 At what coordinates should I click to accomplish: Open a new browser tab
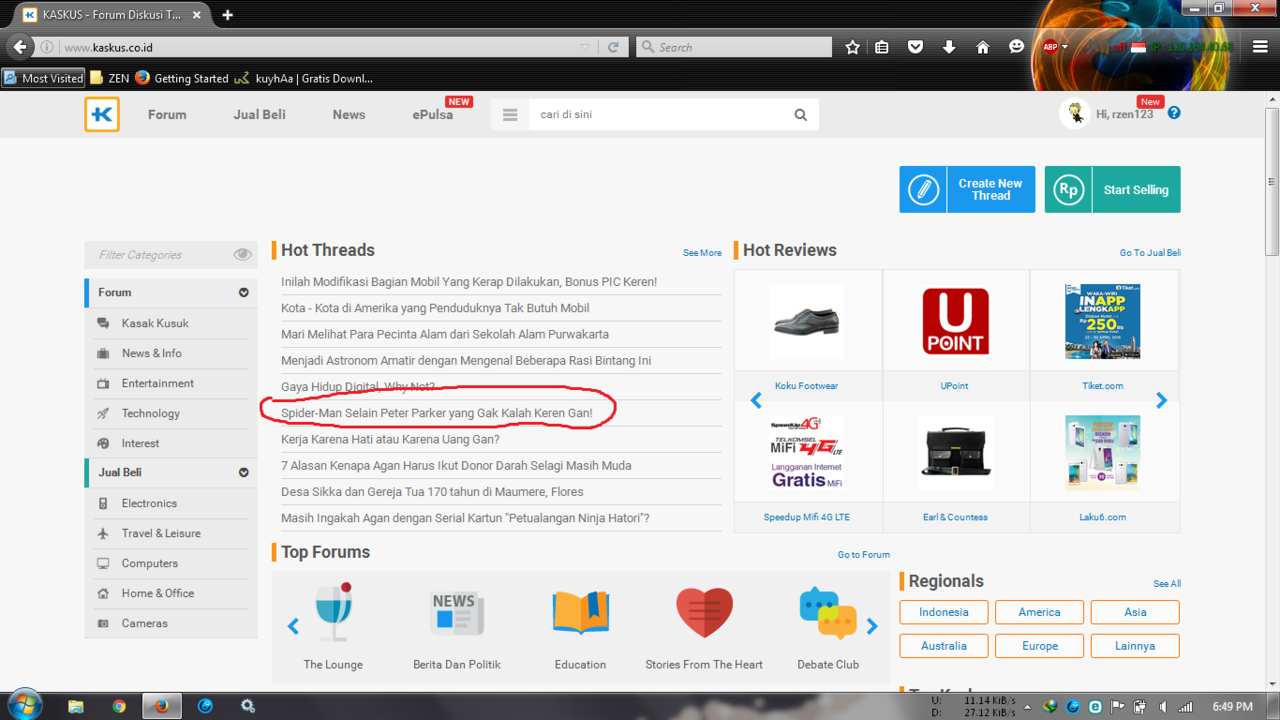(228, 15)
